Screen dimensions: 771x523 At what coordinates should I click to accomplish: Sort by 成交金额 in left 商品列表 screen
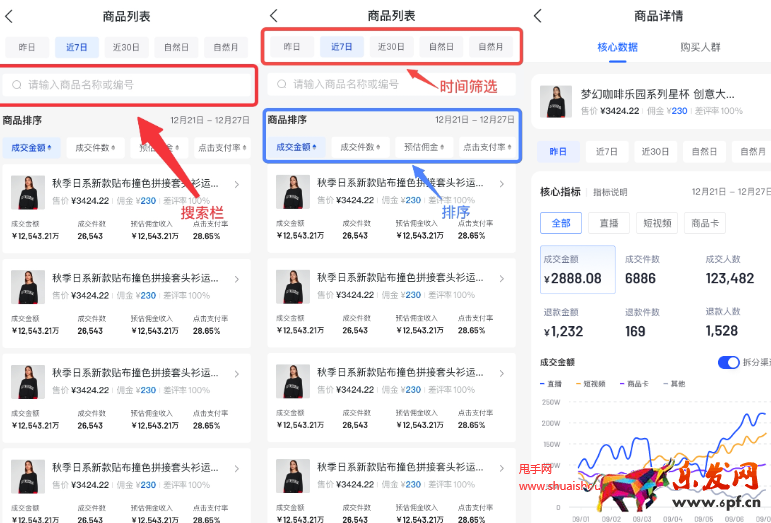(31, 147)
